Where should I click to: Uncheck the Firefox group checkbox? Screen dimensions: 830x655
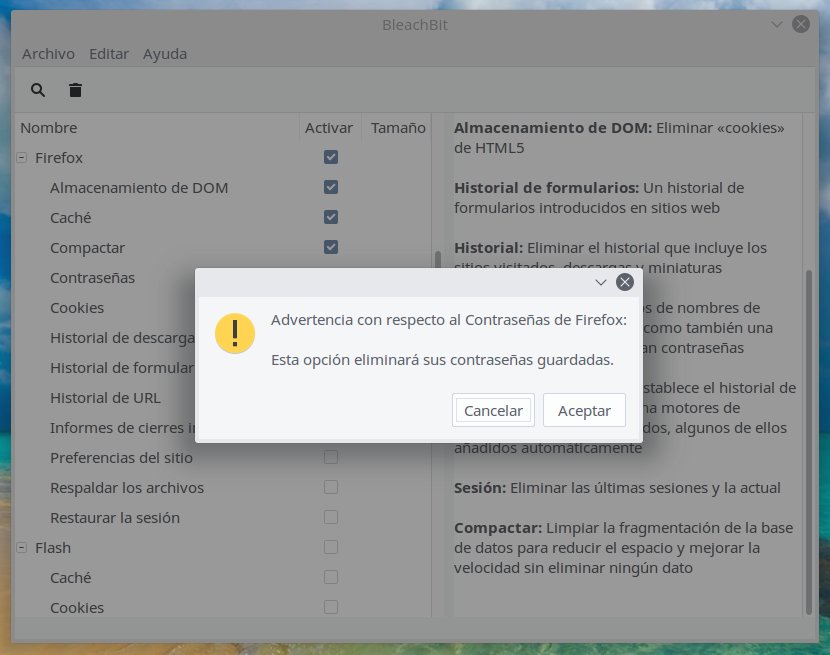pos(331,157)
